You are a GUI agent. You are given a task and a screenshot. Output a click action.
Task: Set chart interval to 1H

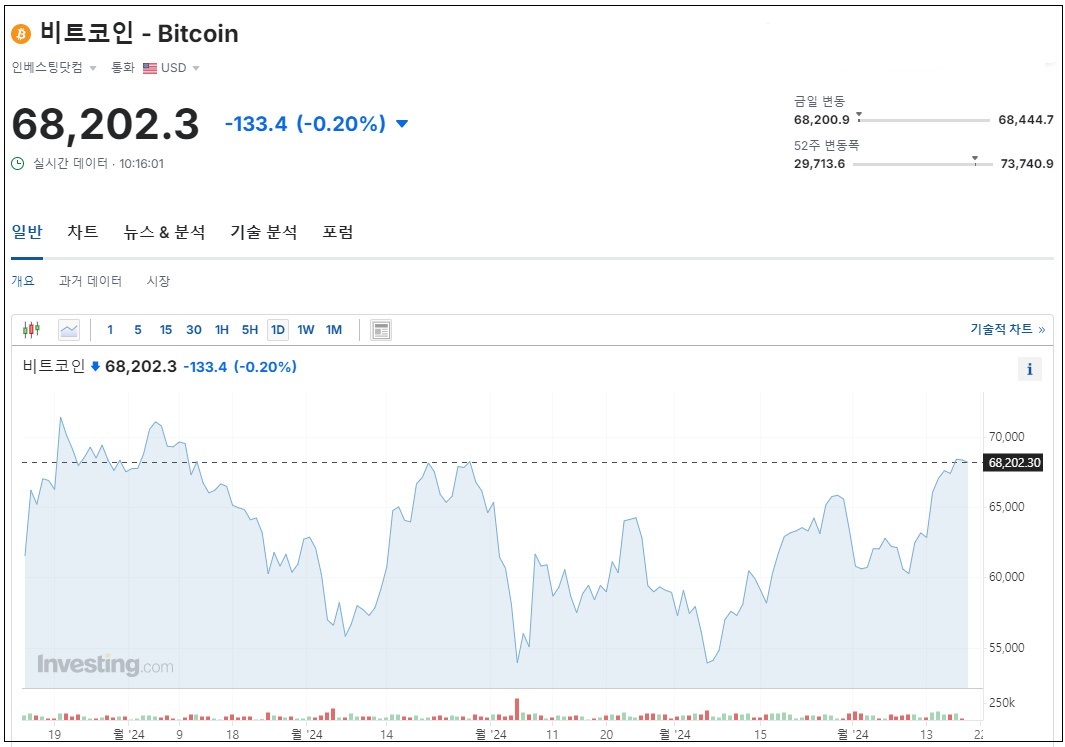pyautogui.click(x=222, y=330)
